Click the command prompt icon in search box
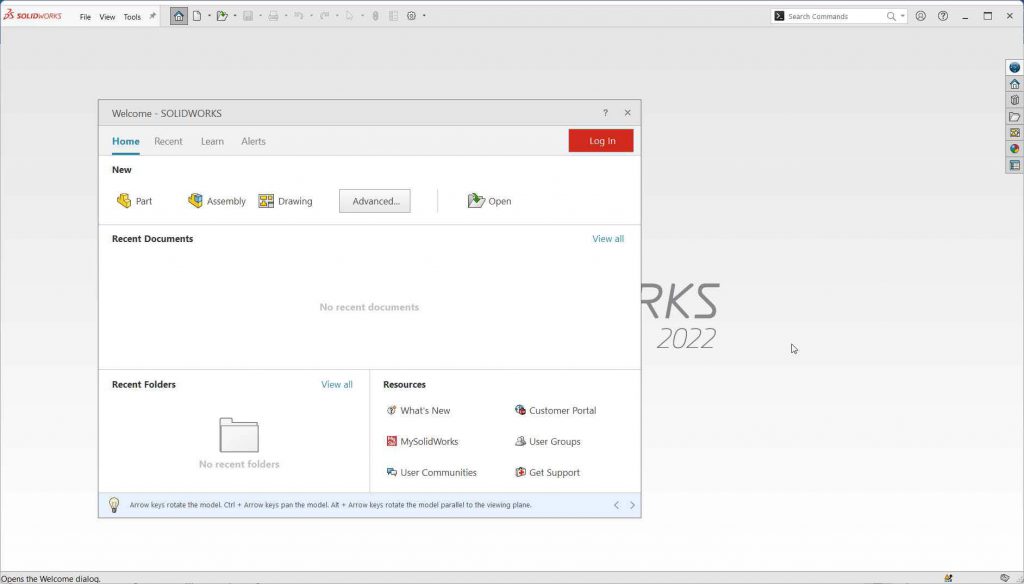This screenshot has width=1024, height=584. point(779,16)
